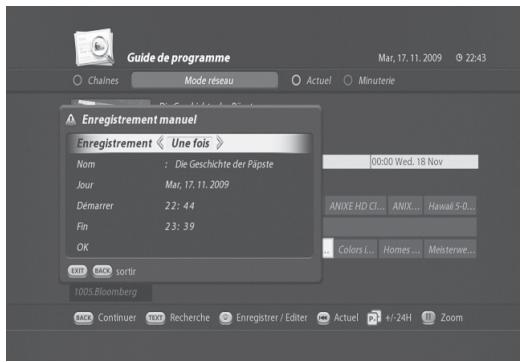This screenshot has height=362, width=521.
Task: Click Enregistrer / Editer label in bottom bar
Action: click(272, 318)
